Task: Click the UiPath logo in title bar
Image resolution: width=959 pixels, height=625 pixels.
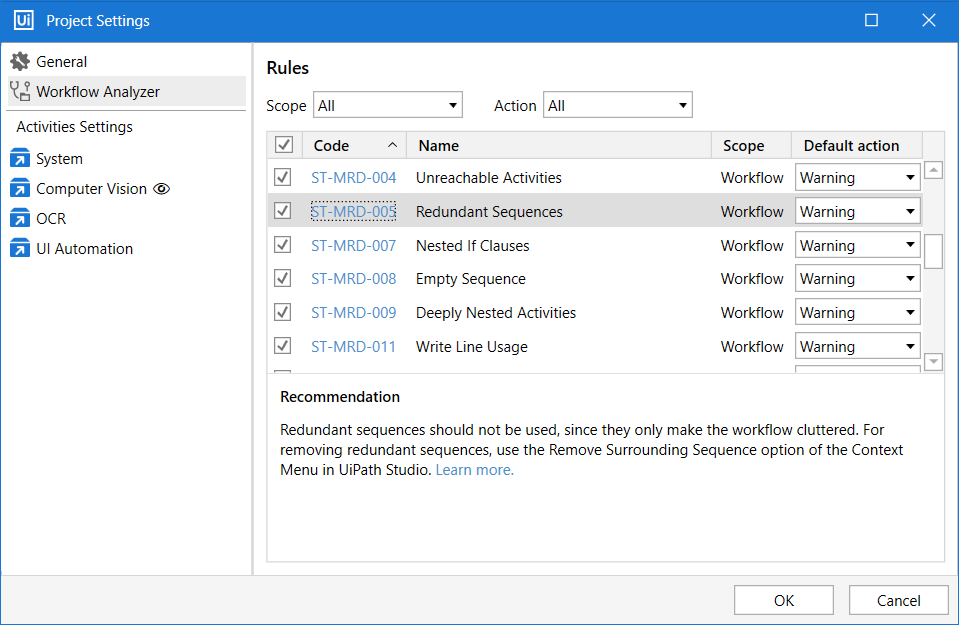Action: (24, 20)
